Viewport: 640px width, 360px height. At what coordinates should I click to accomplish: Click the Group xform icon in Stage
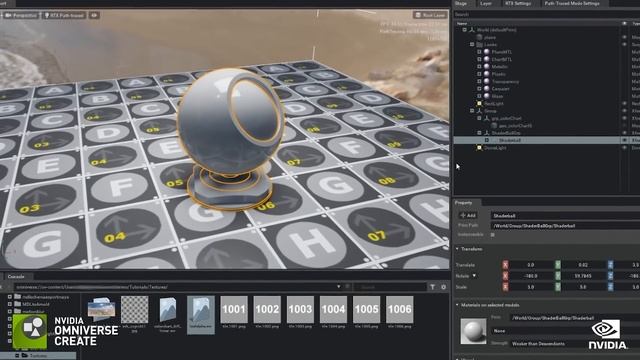[479, 111]
